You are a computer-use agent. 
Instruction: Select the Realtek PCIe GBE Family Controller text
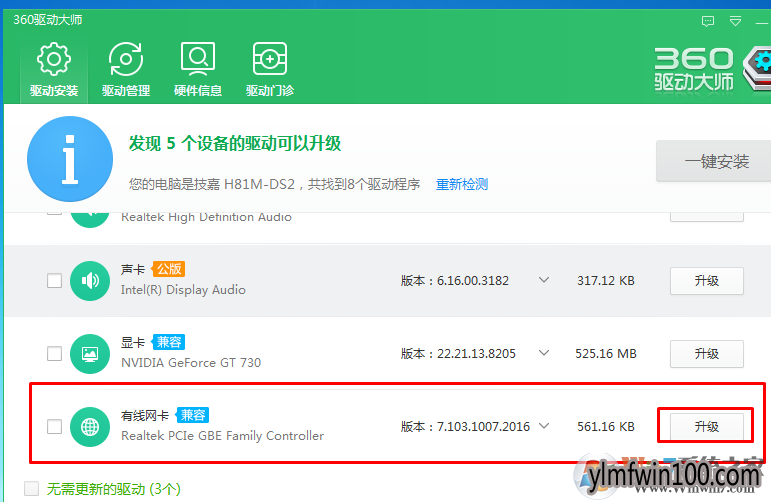click(x=223, y=436)
